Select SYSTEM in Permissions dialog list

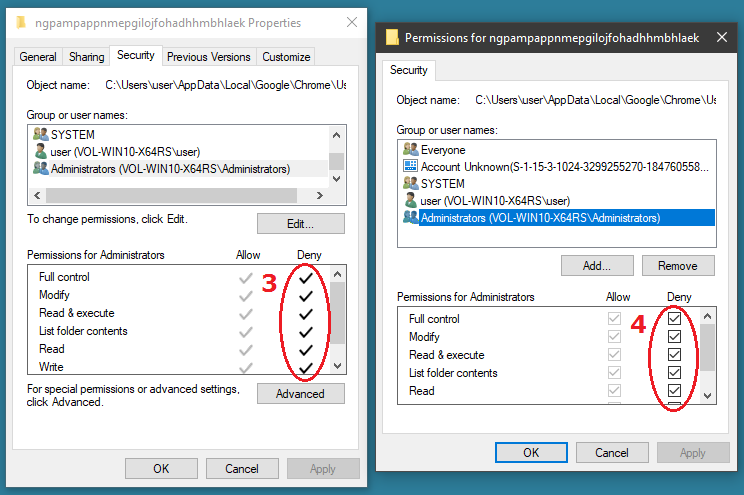point(443,183)
